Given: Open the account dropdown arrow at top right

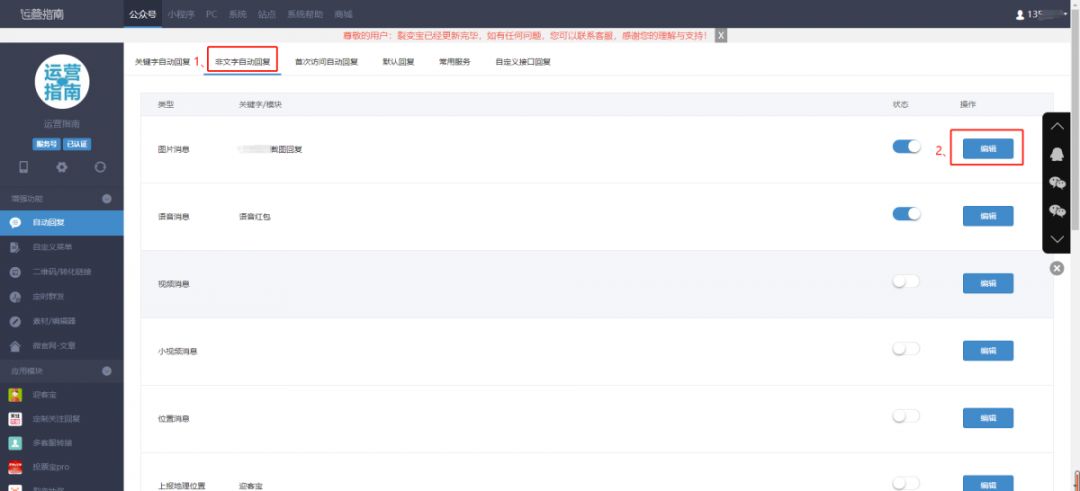Looking at the screenshot, I should [x=1066, y=14].
